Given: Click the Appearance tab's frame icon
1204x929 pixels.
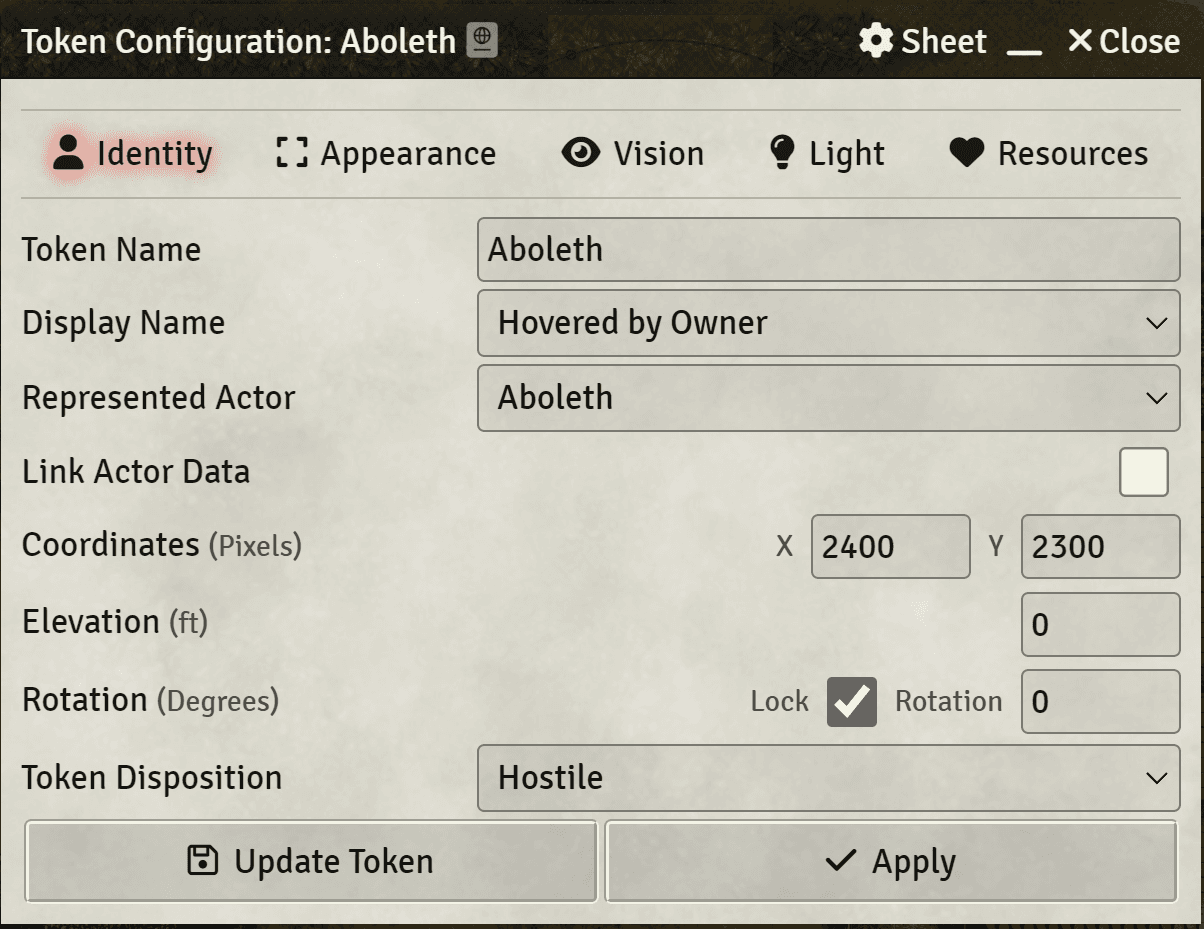Looking at the screenshot, I should pyautogui.click(x=292, y=153).
